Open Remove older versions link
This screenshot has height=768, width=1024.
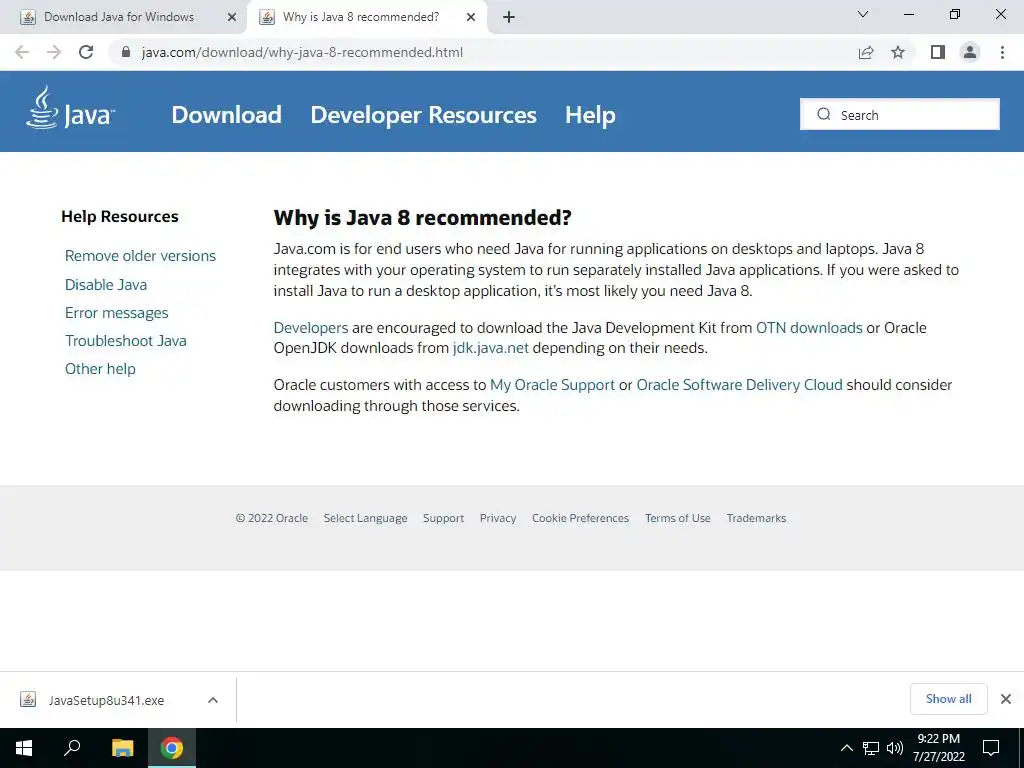140,256
